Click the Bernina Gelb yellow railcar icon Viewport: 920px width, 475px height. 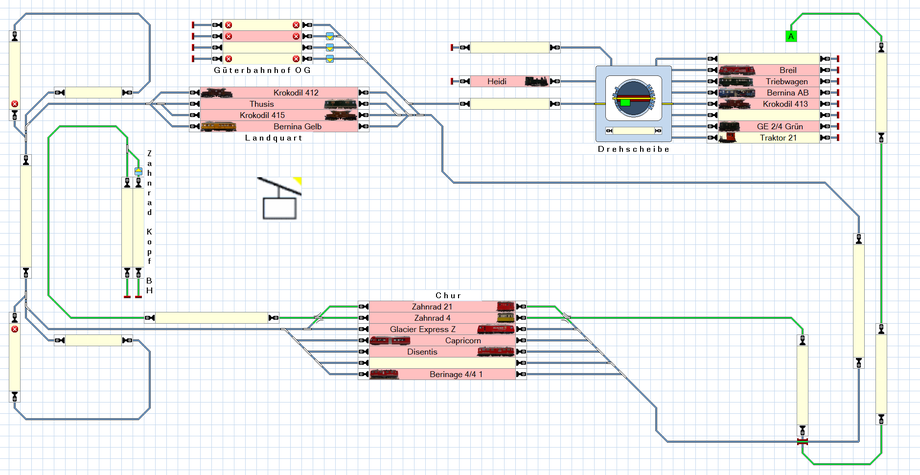[218, 126]
